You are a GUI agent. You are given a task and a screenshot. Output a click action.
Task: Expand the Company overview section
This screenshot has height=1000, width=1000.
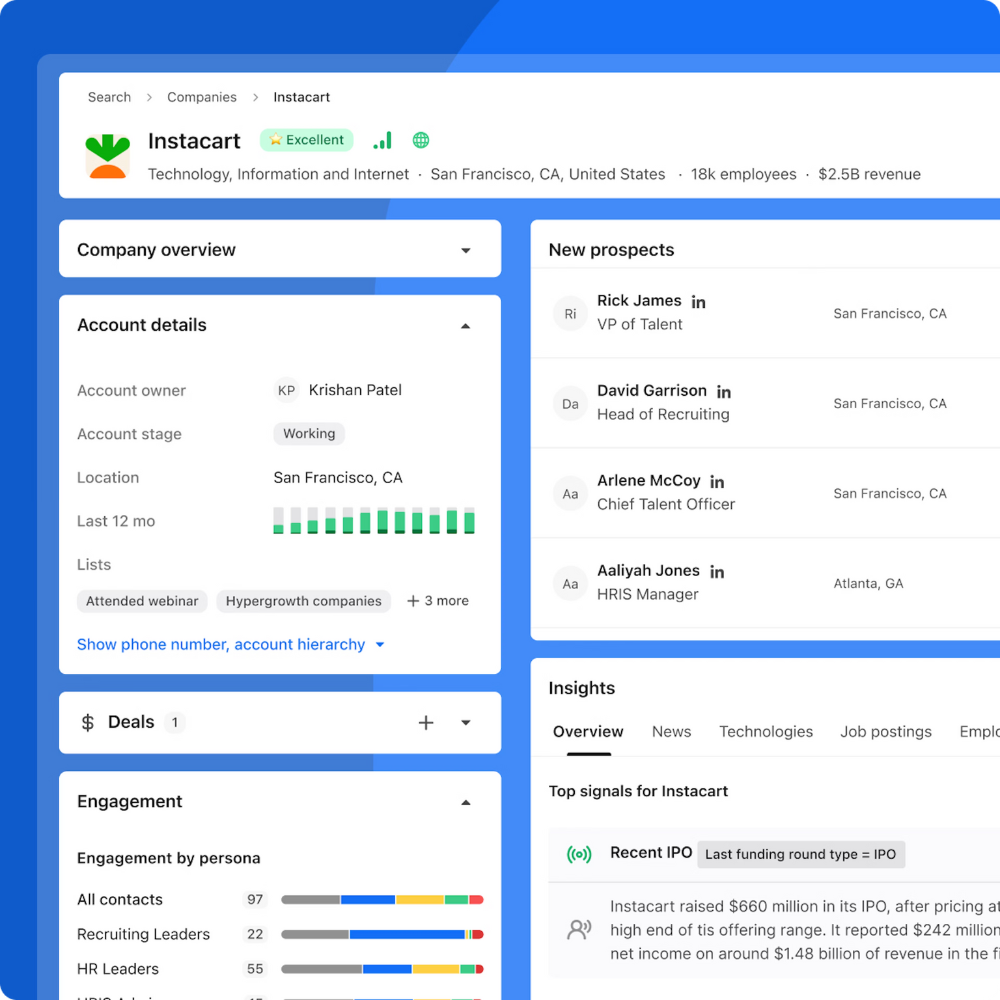(x=465, y=249)
